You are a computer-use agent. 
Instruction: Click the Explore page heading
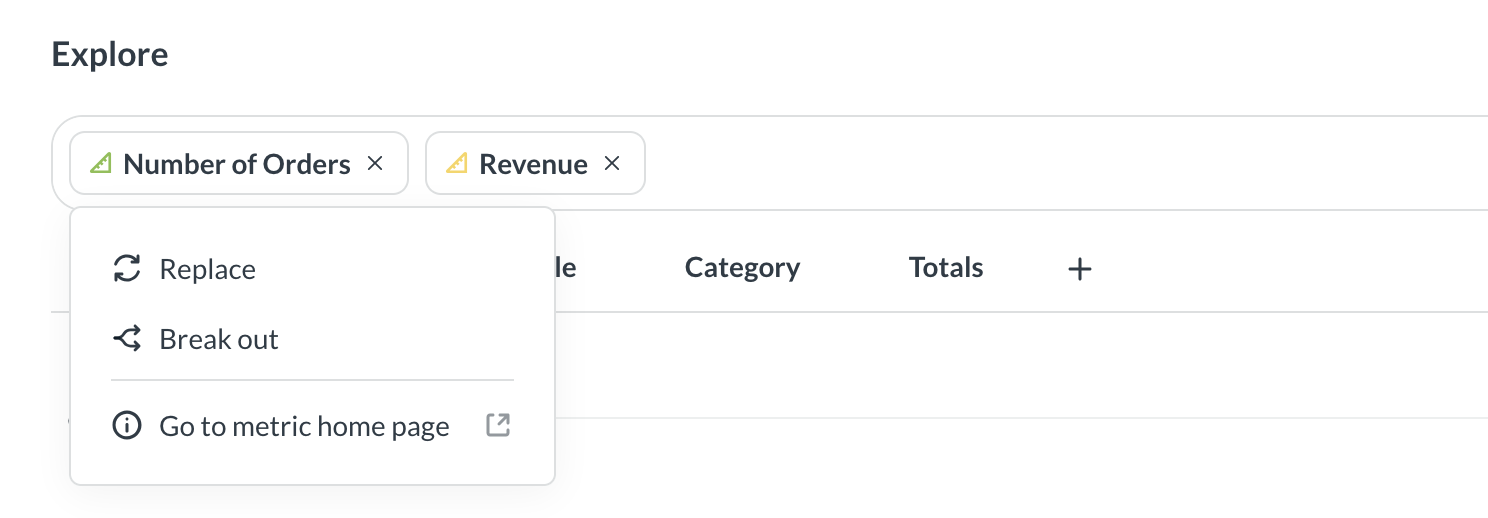click(x=110, y=54)
